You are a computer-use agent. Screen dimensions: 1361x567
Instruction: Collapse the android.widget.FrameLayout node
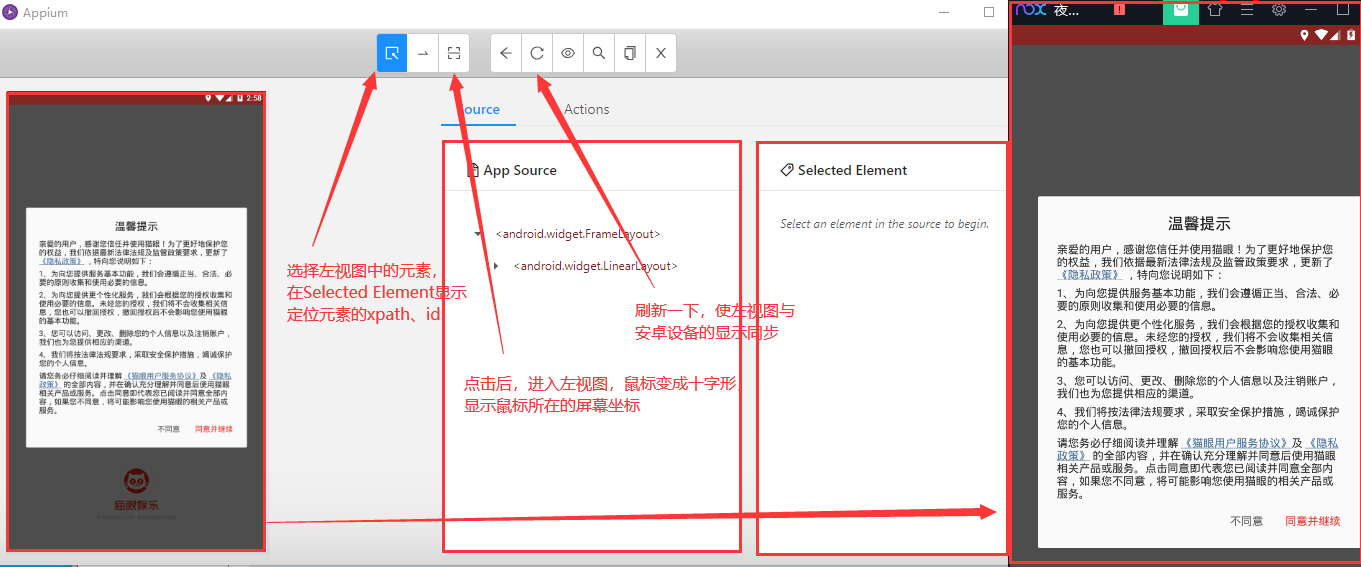(478, 234)
